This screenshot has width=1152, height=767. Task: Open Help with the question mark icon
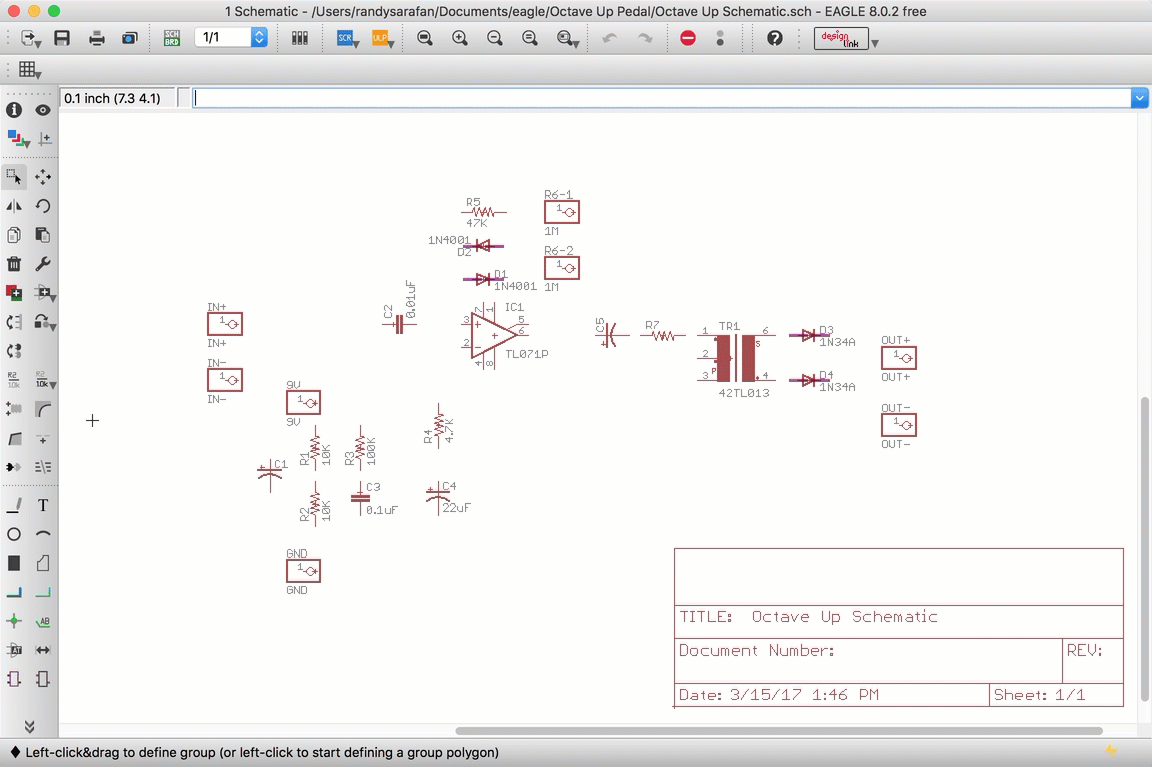(774, 38)
